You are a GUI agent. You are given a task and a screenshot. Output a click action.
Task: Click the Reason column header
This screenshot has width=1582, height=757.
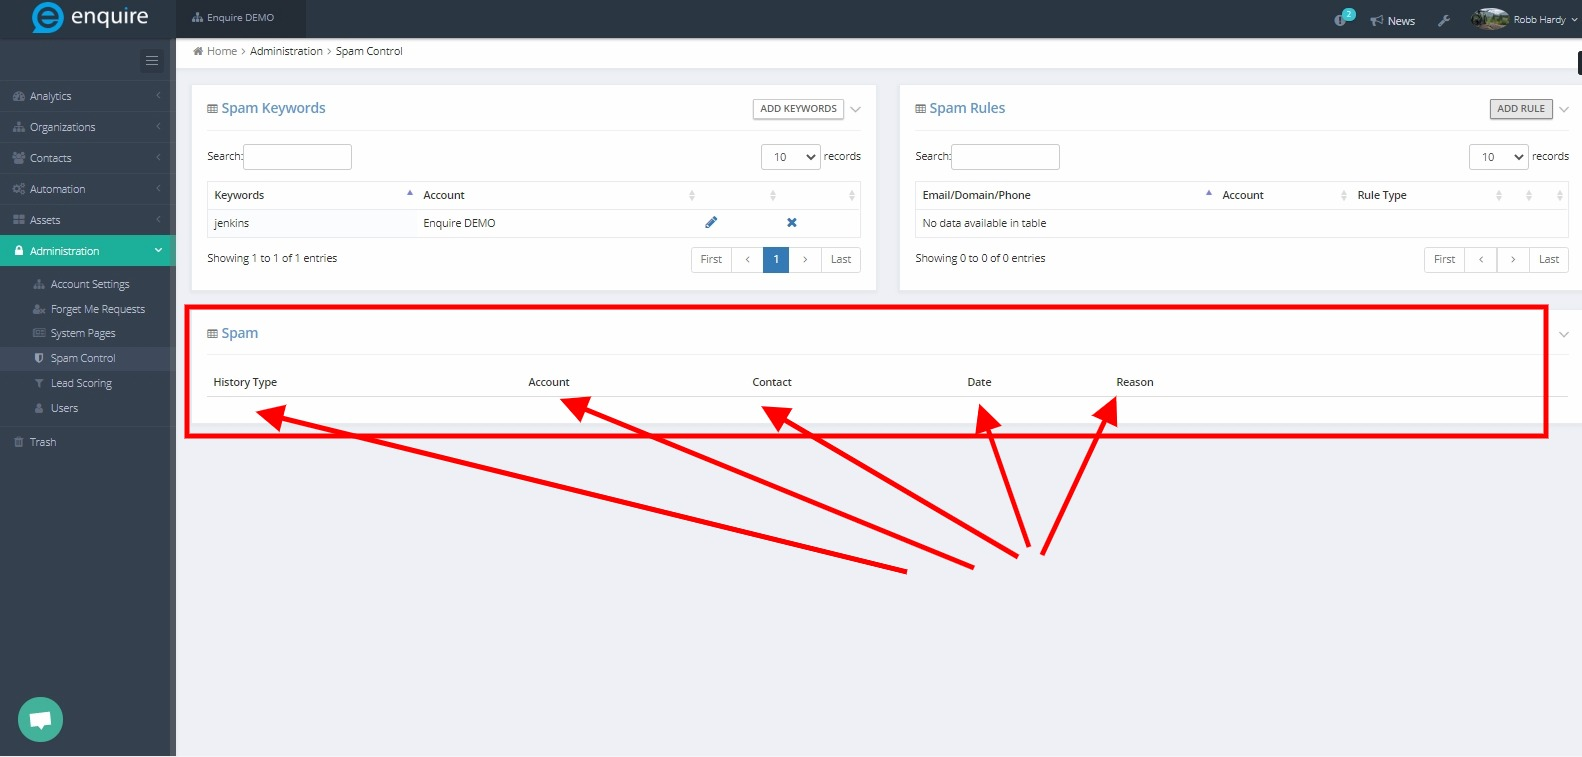pos(1135,382)
